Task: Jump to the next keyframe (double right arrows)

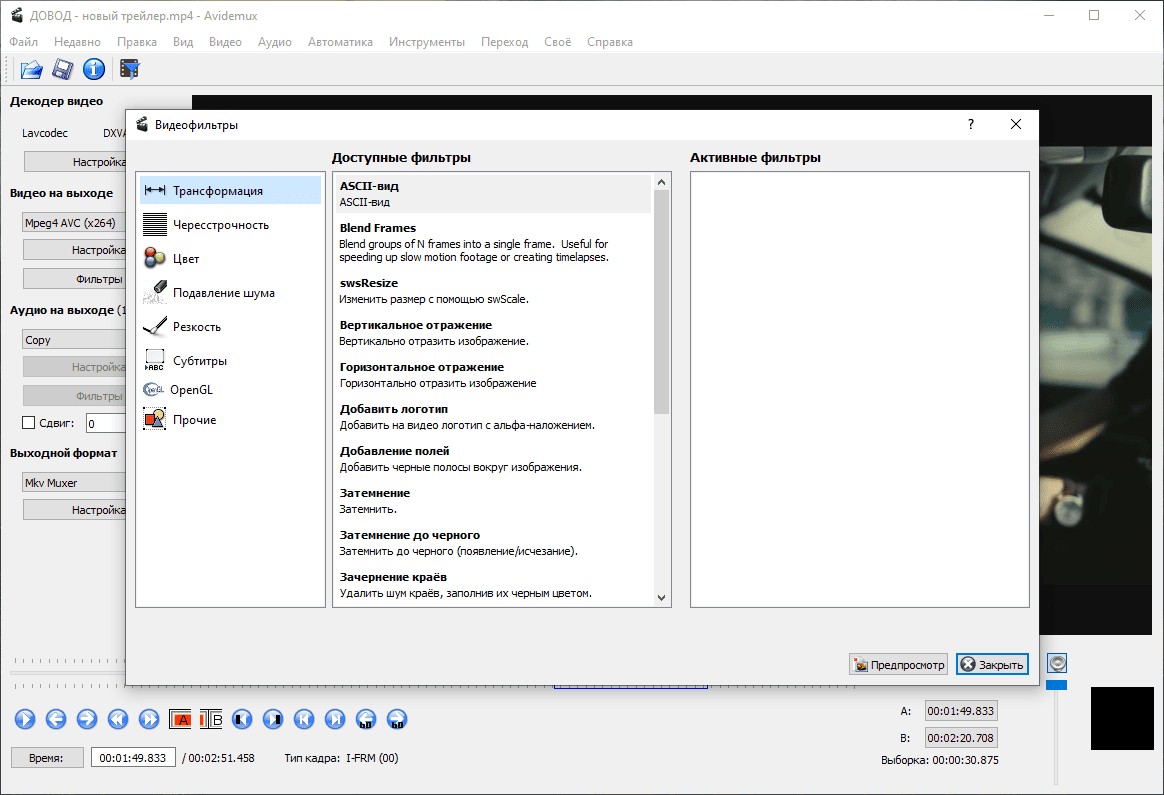Action: point(149,719)
